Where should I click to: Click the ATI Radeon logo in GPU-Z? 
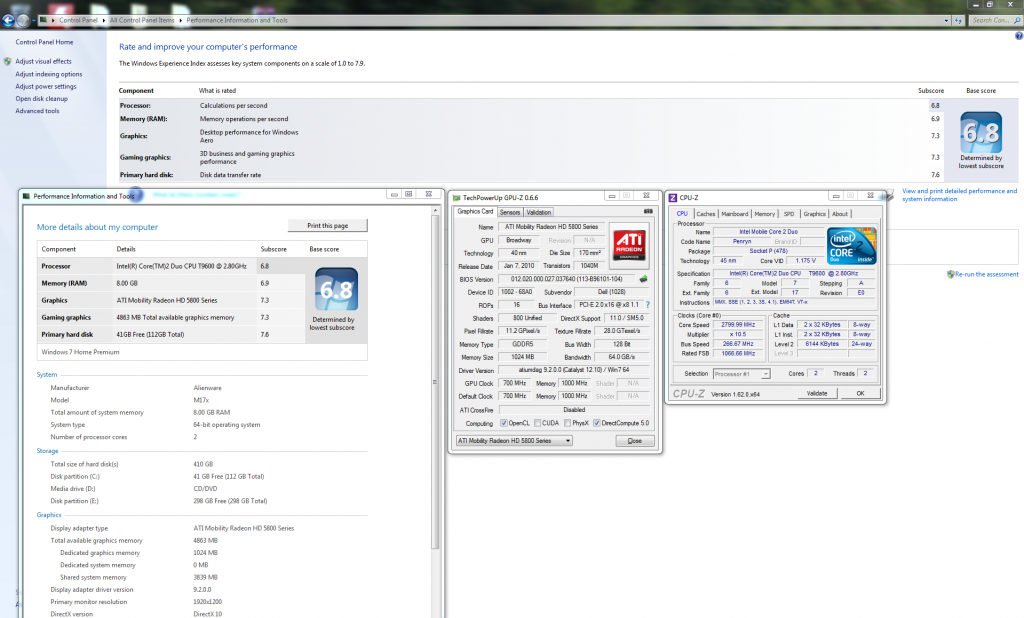point(629,244)
